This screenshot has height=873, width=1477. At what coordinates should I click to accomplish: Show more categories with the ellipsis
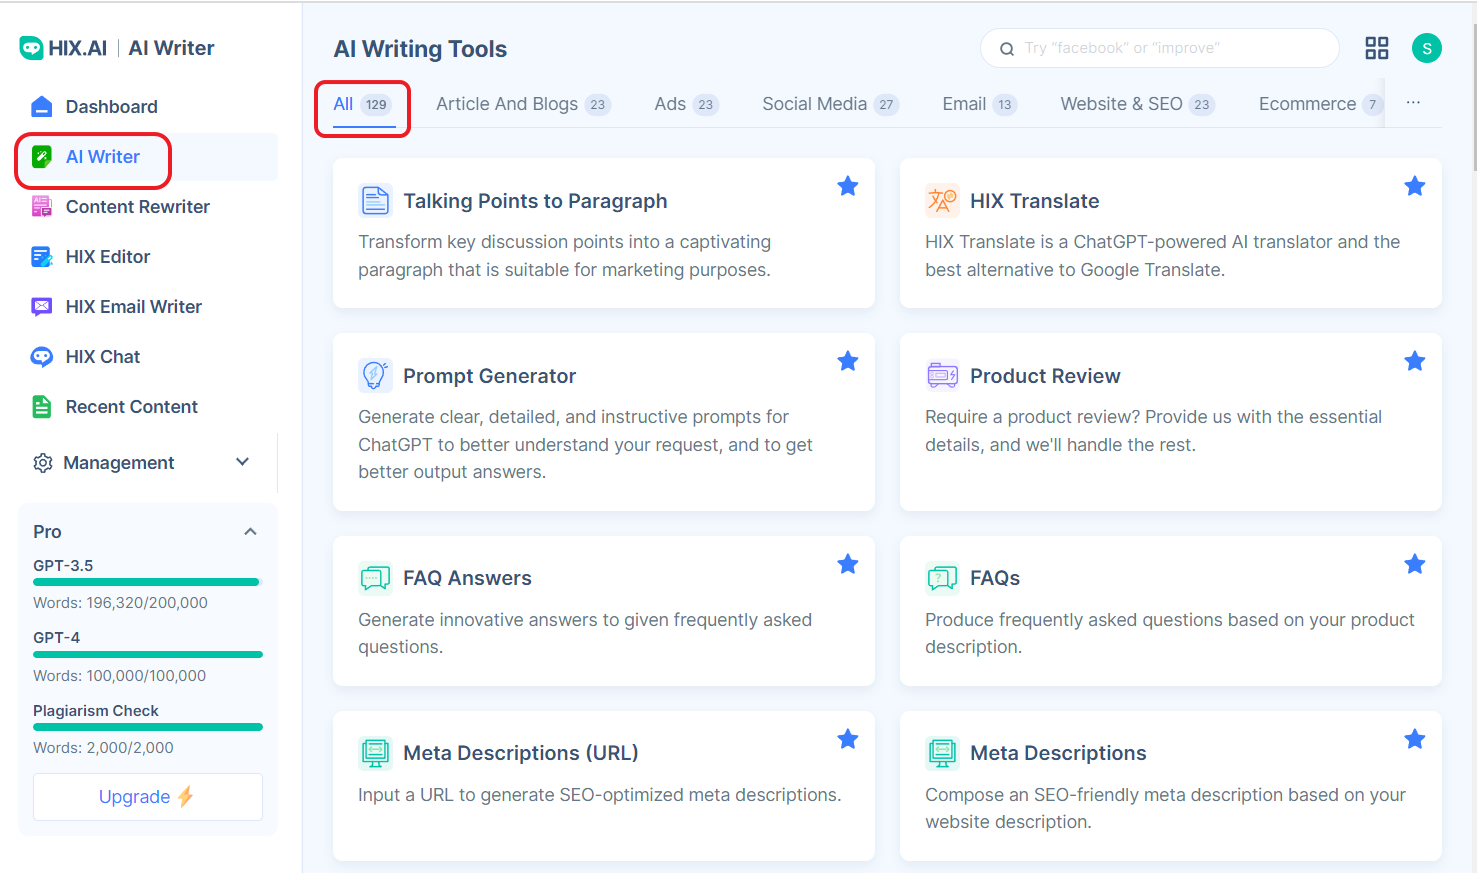[x=1412, y=103]
